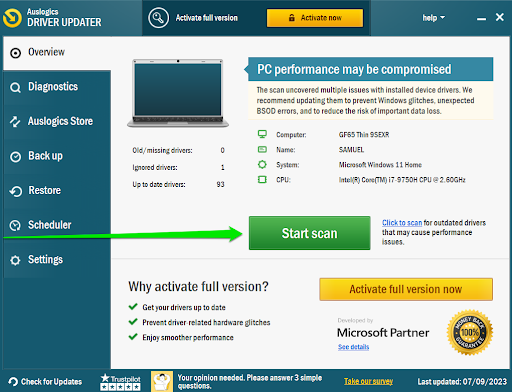
Task: Click Prevent driver-related hardware glitches item
Action: click(206, 322)
